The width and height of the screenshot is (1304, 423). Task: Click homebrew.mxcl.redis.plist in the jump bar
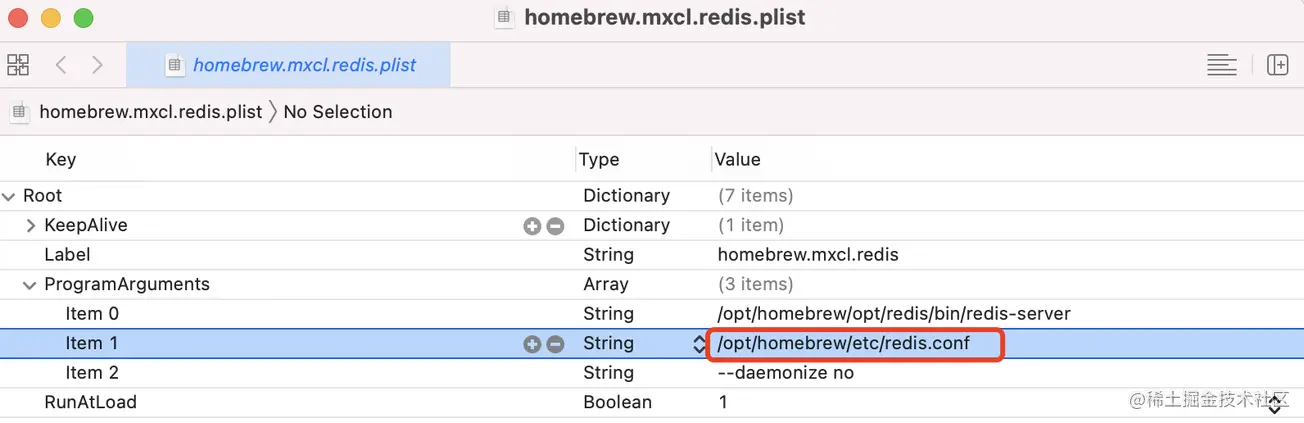pyautogui.click(x=150, y=112)
